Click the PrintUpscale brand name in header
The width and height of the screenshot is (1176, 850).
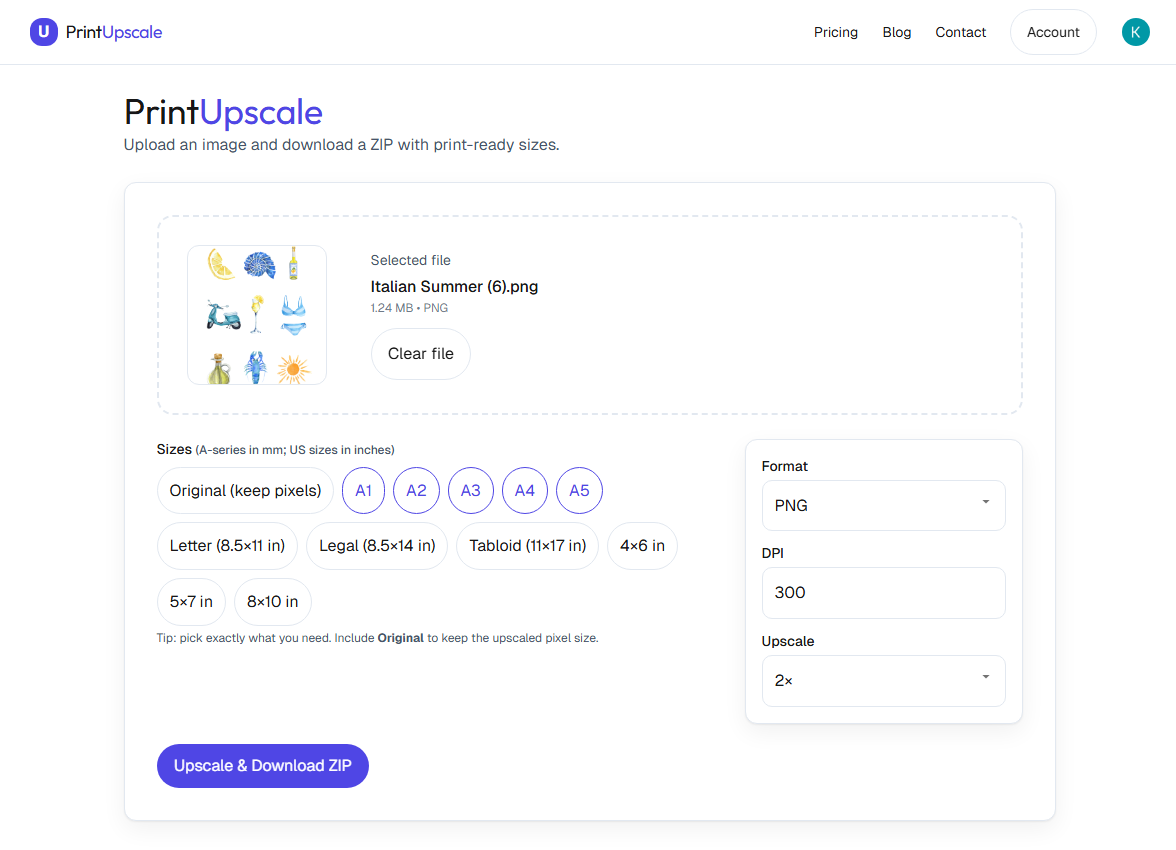tap(114, 32)
